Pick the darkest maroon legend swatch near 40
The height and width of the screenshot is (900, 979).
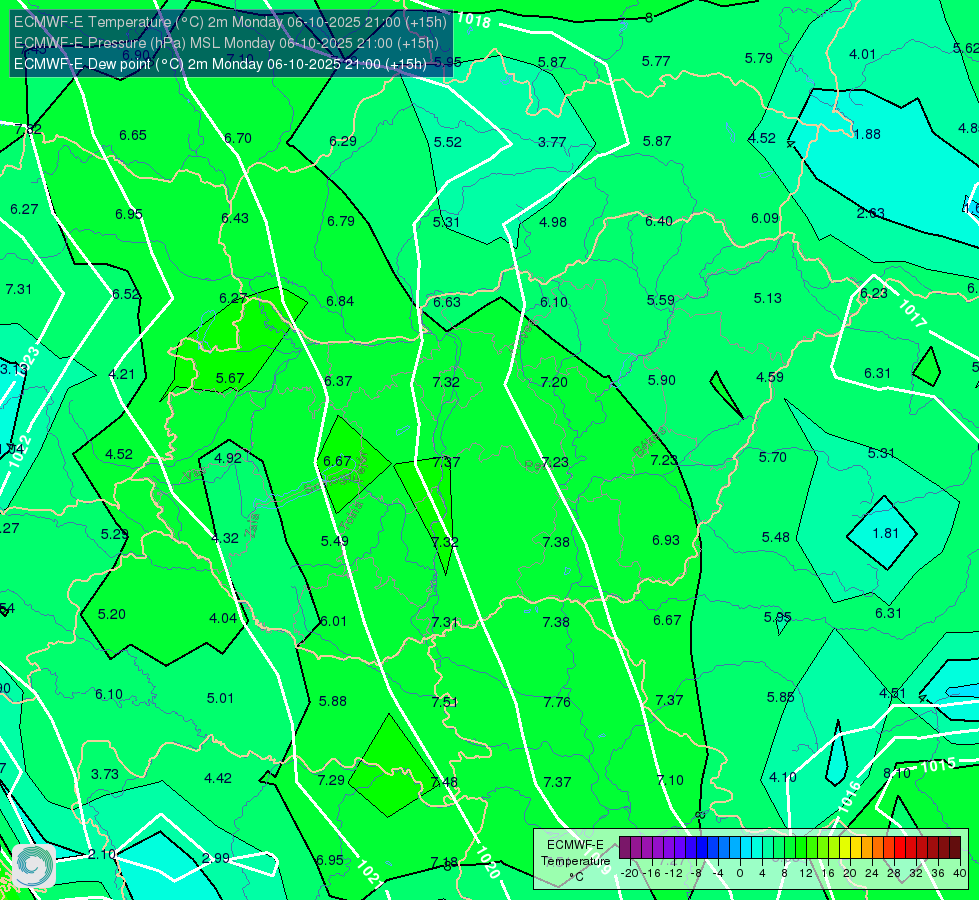pyautogui.click(x=955, y=848)
